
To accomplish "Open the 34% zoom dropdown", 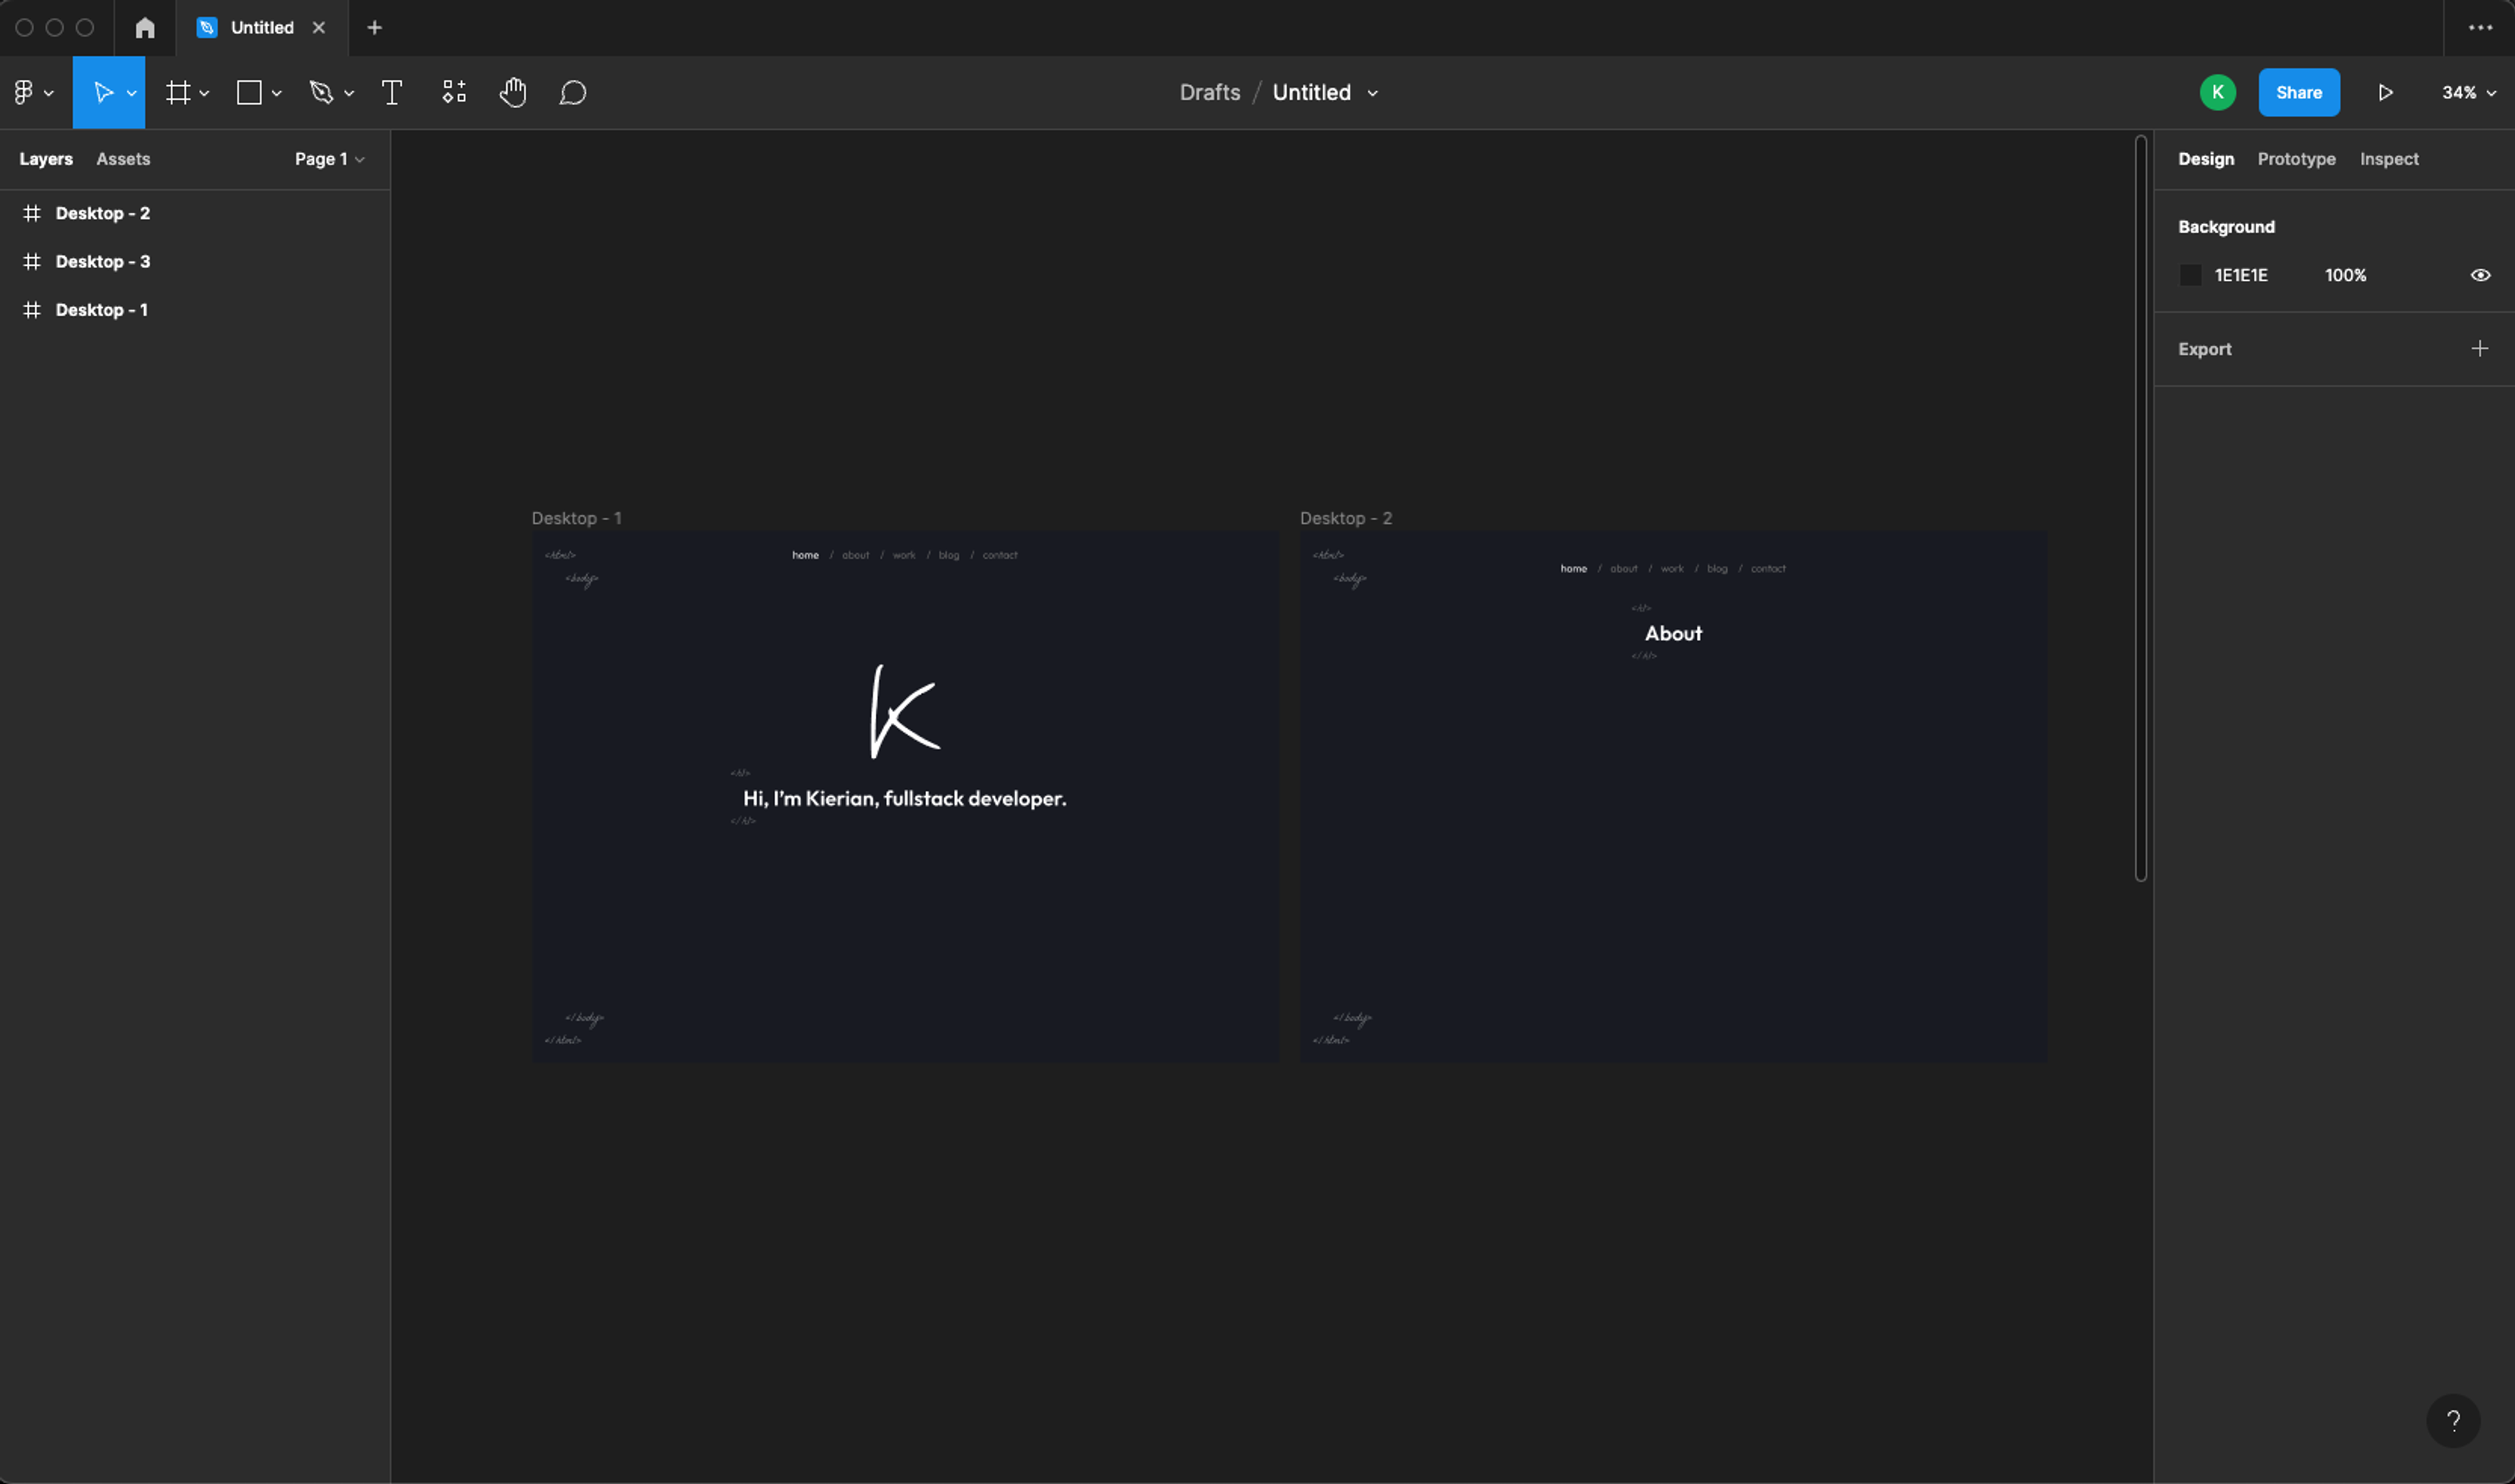I will click(2468, 93).
